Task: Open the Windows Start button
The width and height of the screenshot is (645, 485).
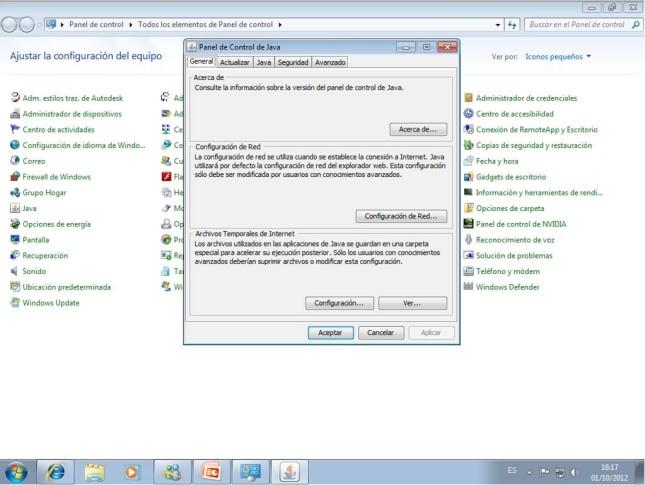Action: (16, 472)
